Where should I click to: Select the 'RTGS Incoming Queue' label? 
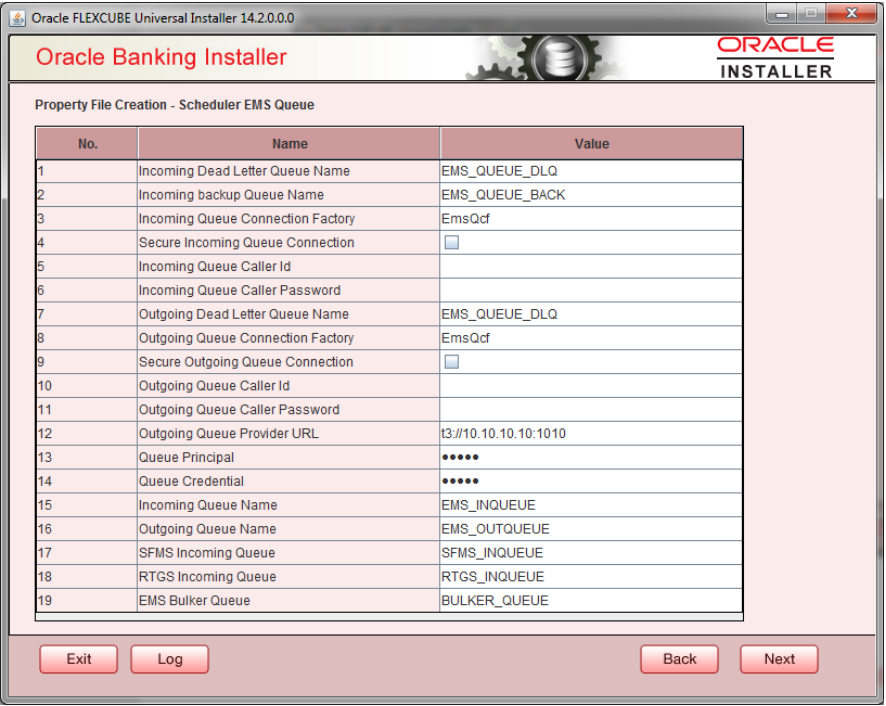point(207,577)
